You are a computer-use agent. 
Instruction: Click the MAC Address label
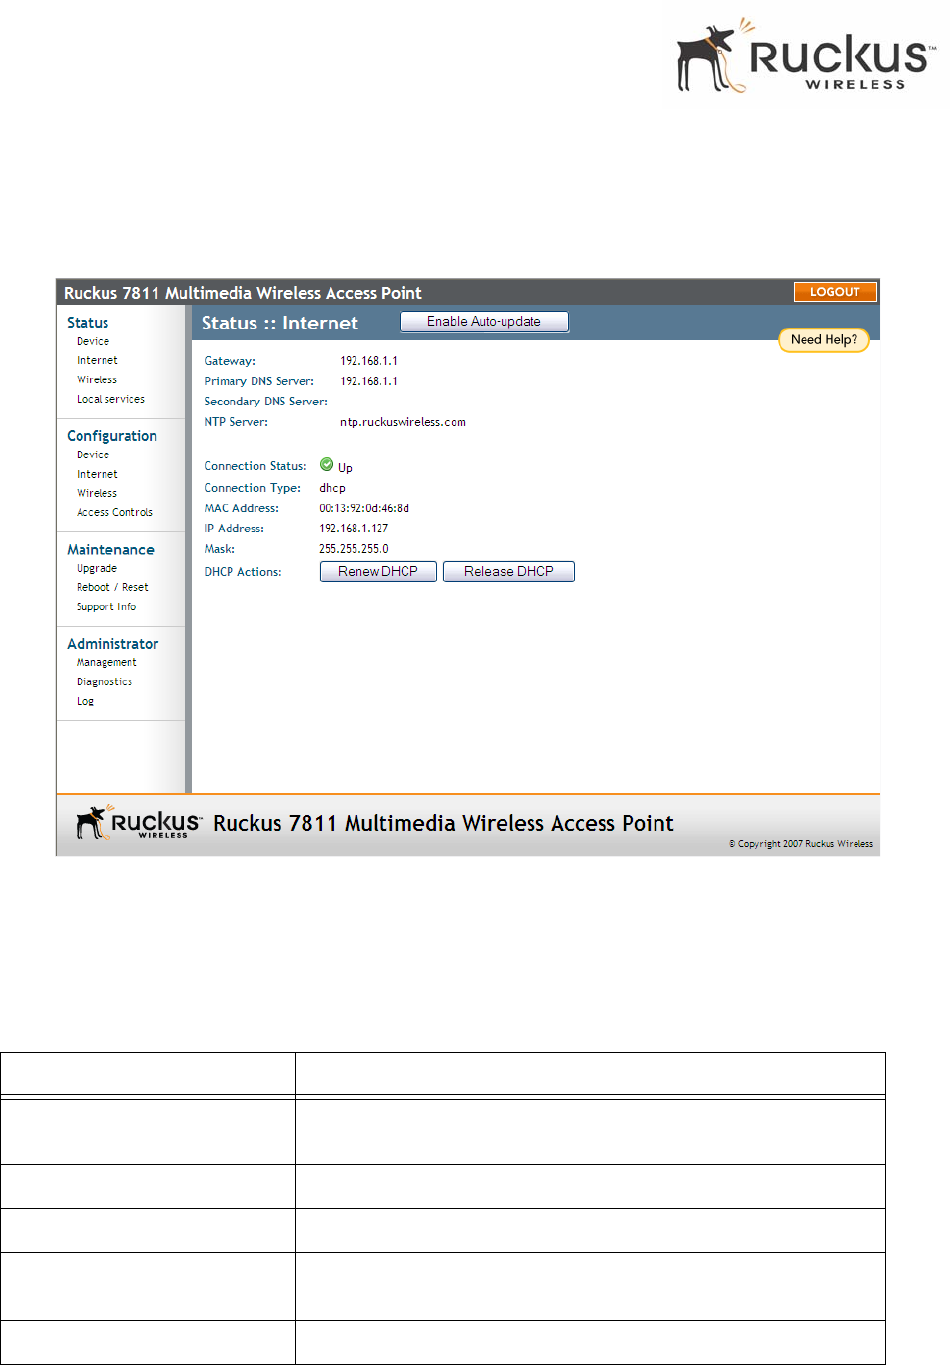click(x=242, y=508)
